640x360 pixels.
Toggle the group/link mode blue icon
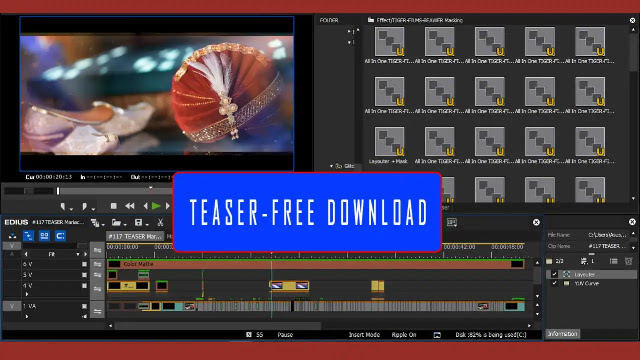(44, 236)
